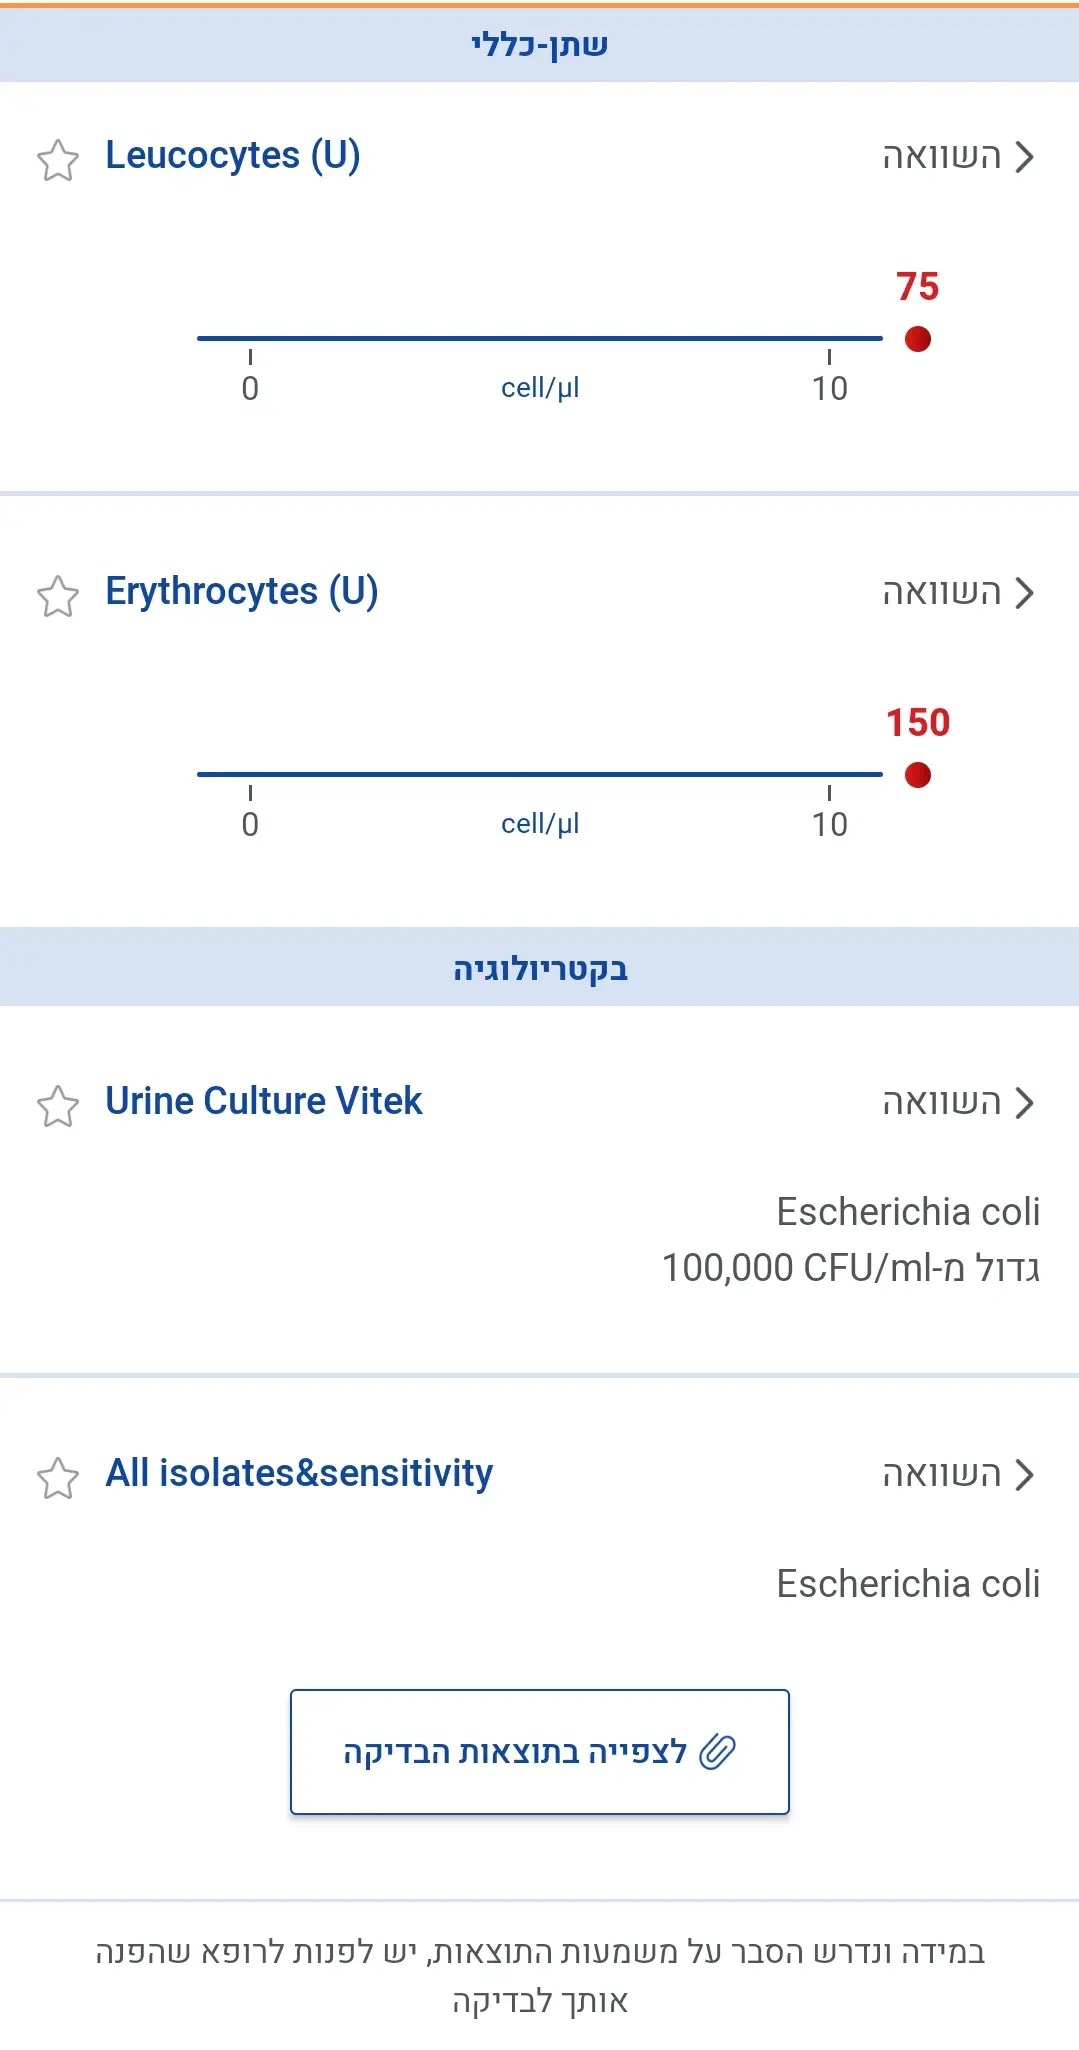This screenshot has width=1079, height=2050.
Task: Click the red marker on Leucocytes scale
Action: click(918, 339)
